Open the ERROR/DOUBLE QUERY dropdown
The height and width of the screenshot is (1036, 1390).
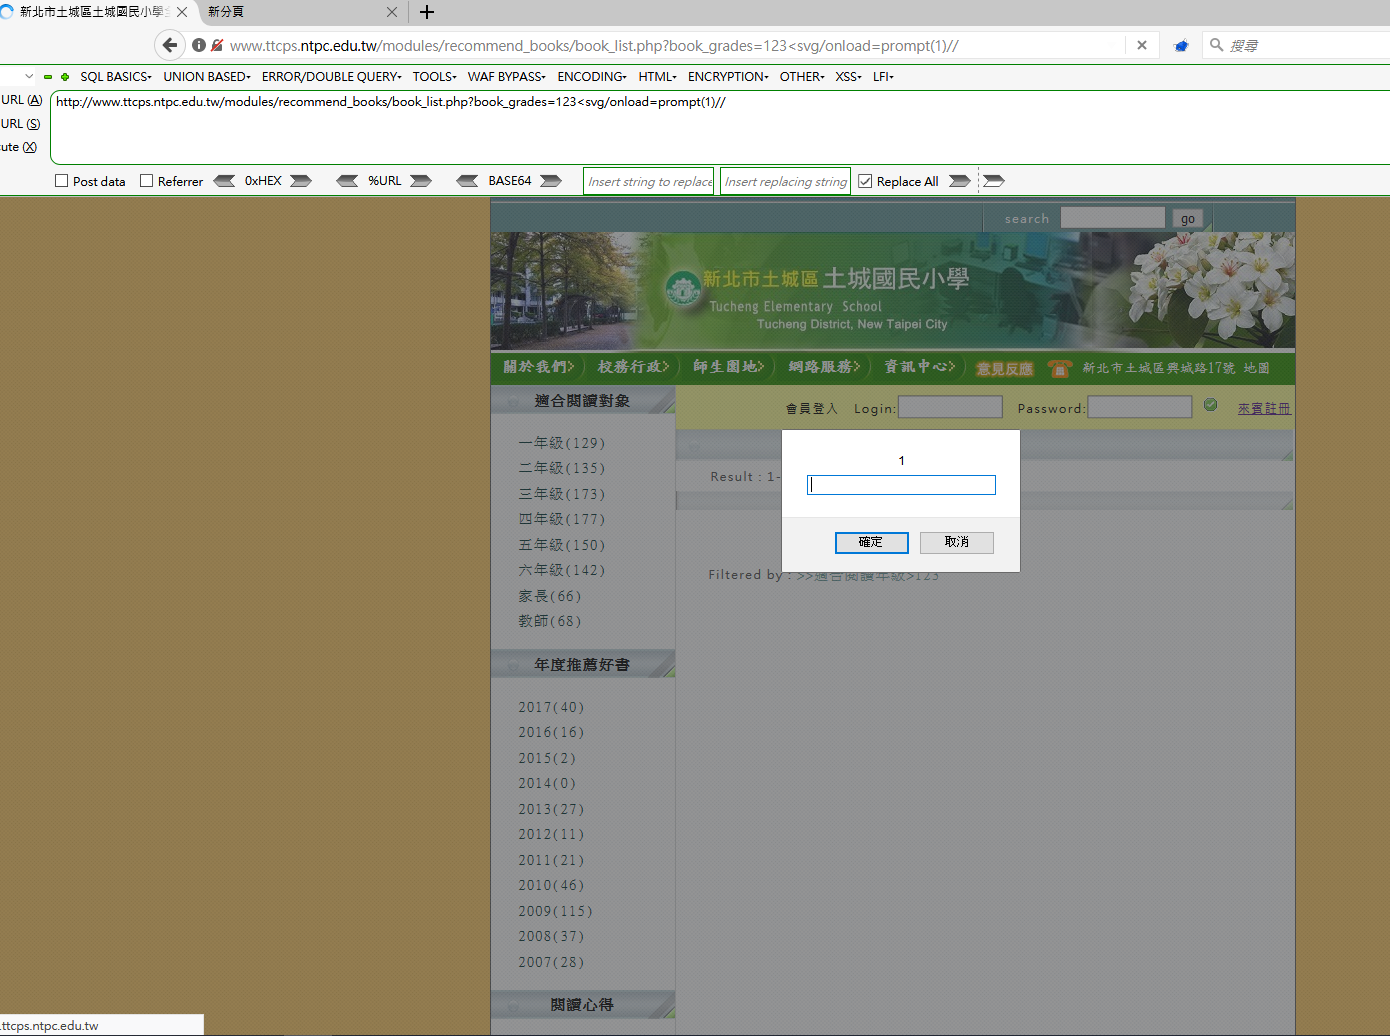point(331,77)
